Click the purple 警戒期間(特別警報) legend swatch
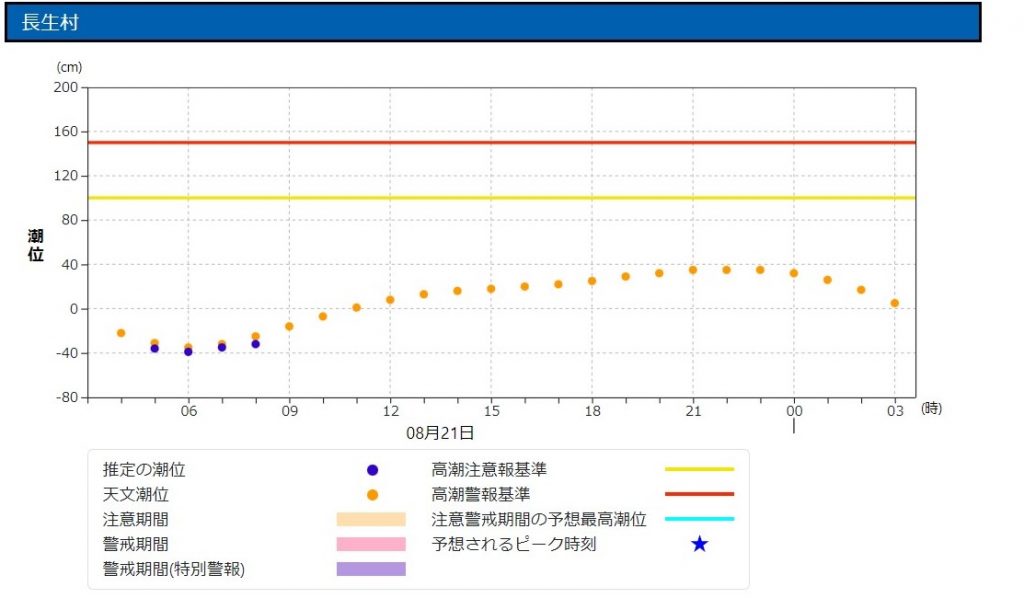Viewport: 1024px width, 598px height. tap(371, 569)
